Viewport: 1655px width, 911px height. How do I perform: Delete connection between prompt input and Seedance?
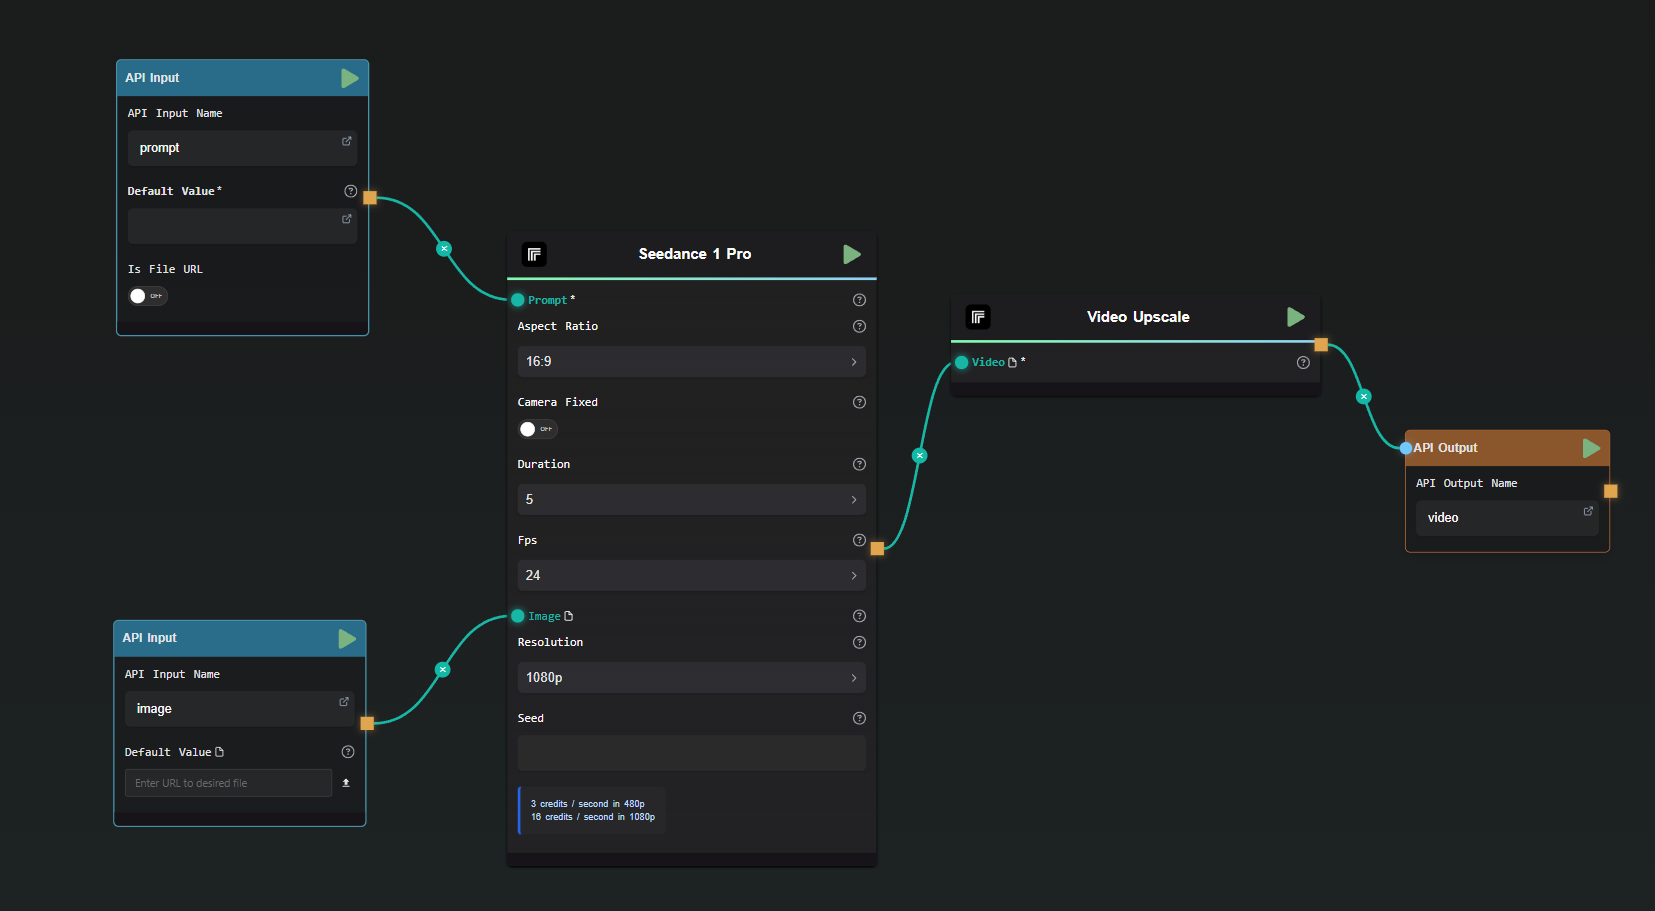tap(443, 248)
